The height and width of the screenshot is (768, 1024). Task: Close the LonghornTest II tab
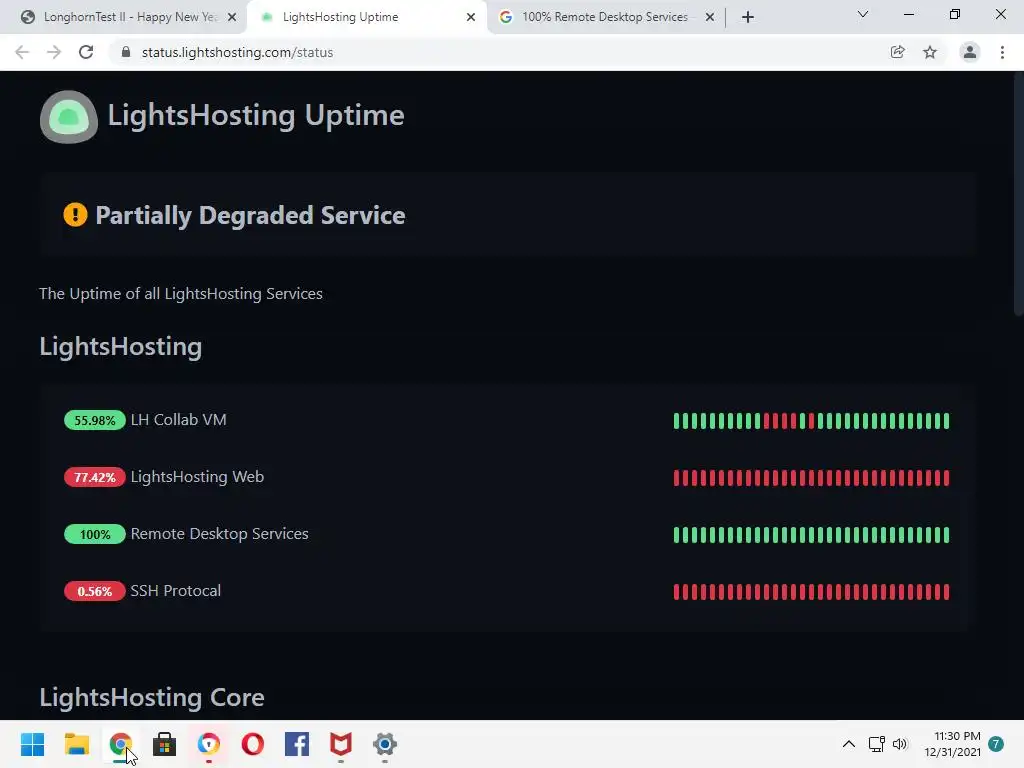pyautogui.click(x=232, y=17)
